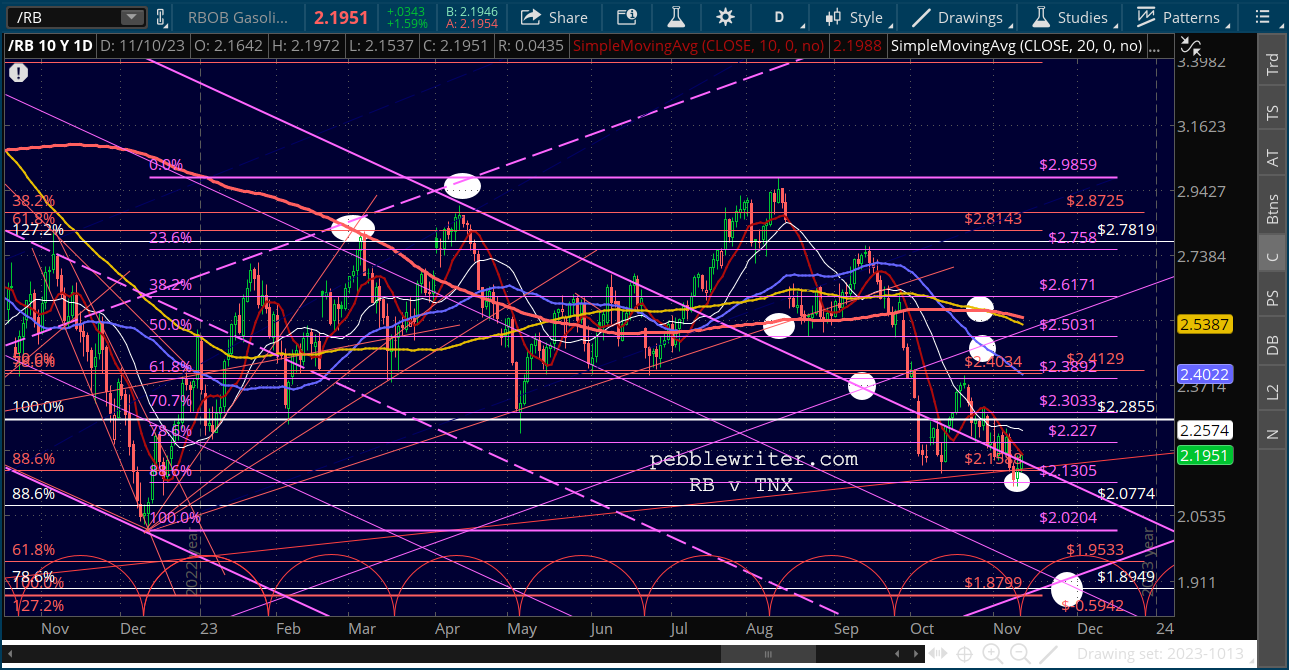Click the $1.8949 level label

point(1126,576)
